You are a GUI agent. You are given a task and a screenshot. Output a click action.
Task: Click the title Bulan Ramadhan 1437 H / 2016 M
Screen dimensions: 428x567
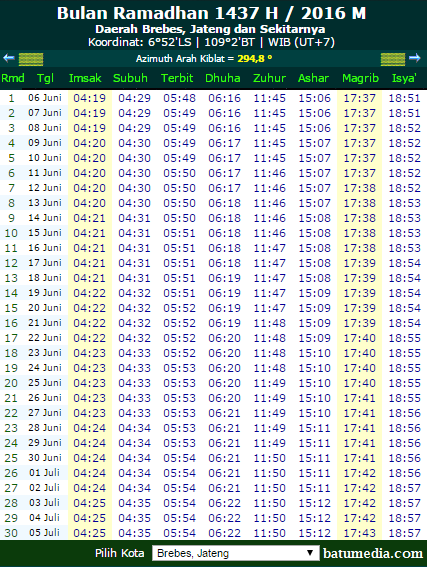click(211, 13)
